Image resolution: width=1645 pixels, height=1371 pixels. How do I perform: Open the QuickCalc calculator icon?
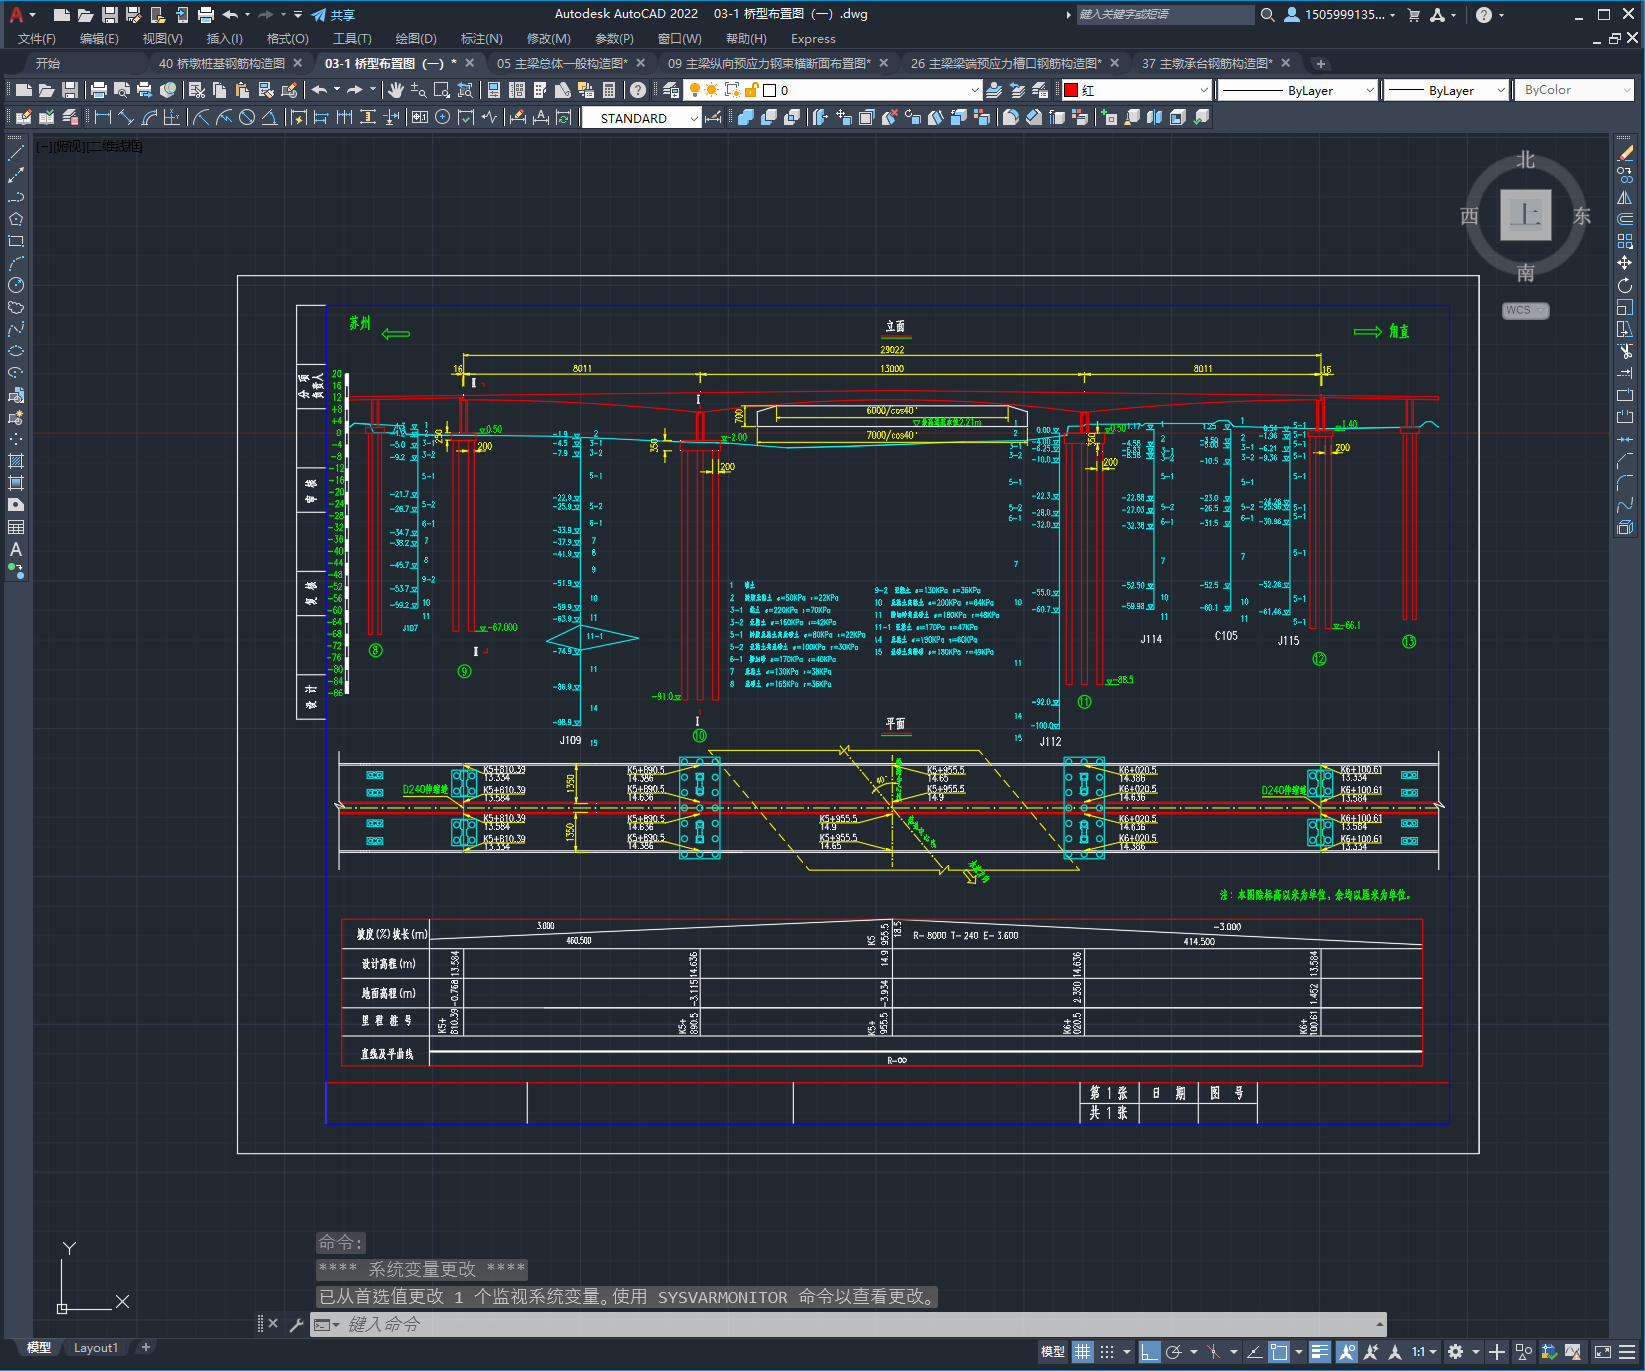pos(609,90)
